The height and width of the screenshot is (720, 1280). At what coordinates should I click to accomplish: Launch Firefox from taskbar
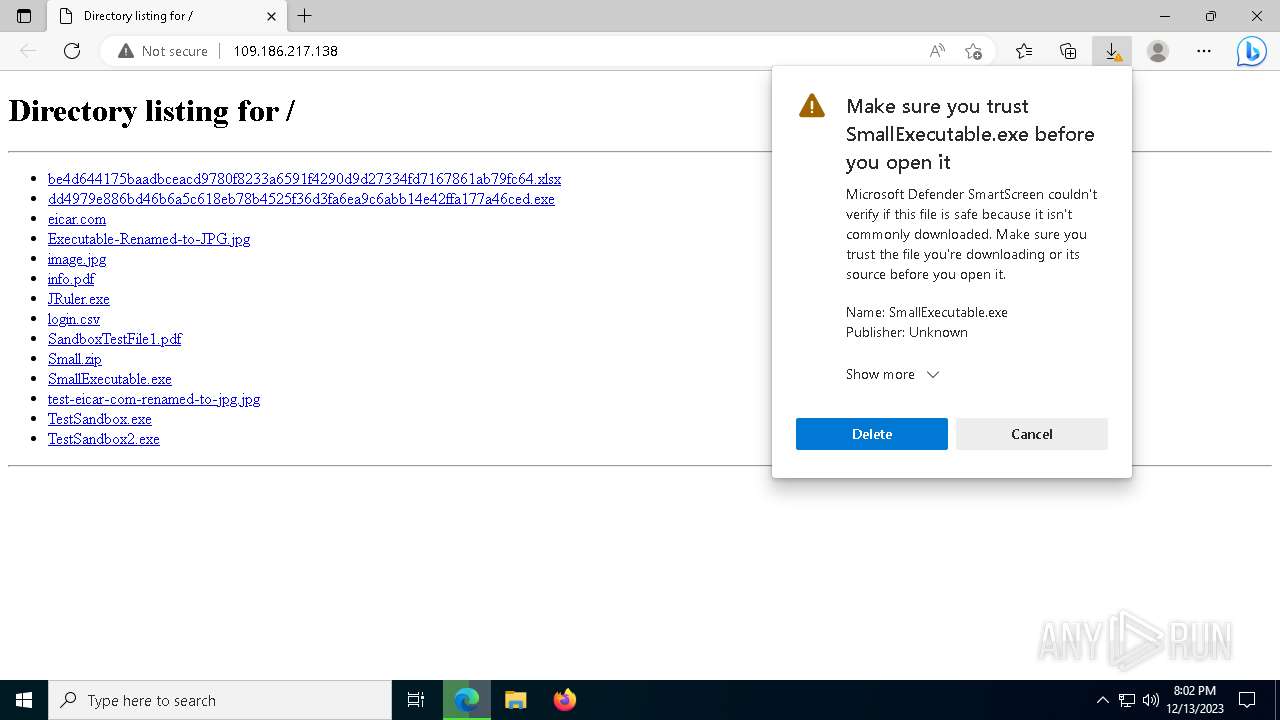coord(565,700)
